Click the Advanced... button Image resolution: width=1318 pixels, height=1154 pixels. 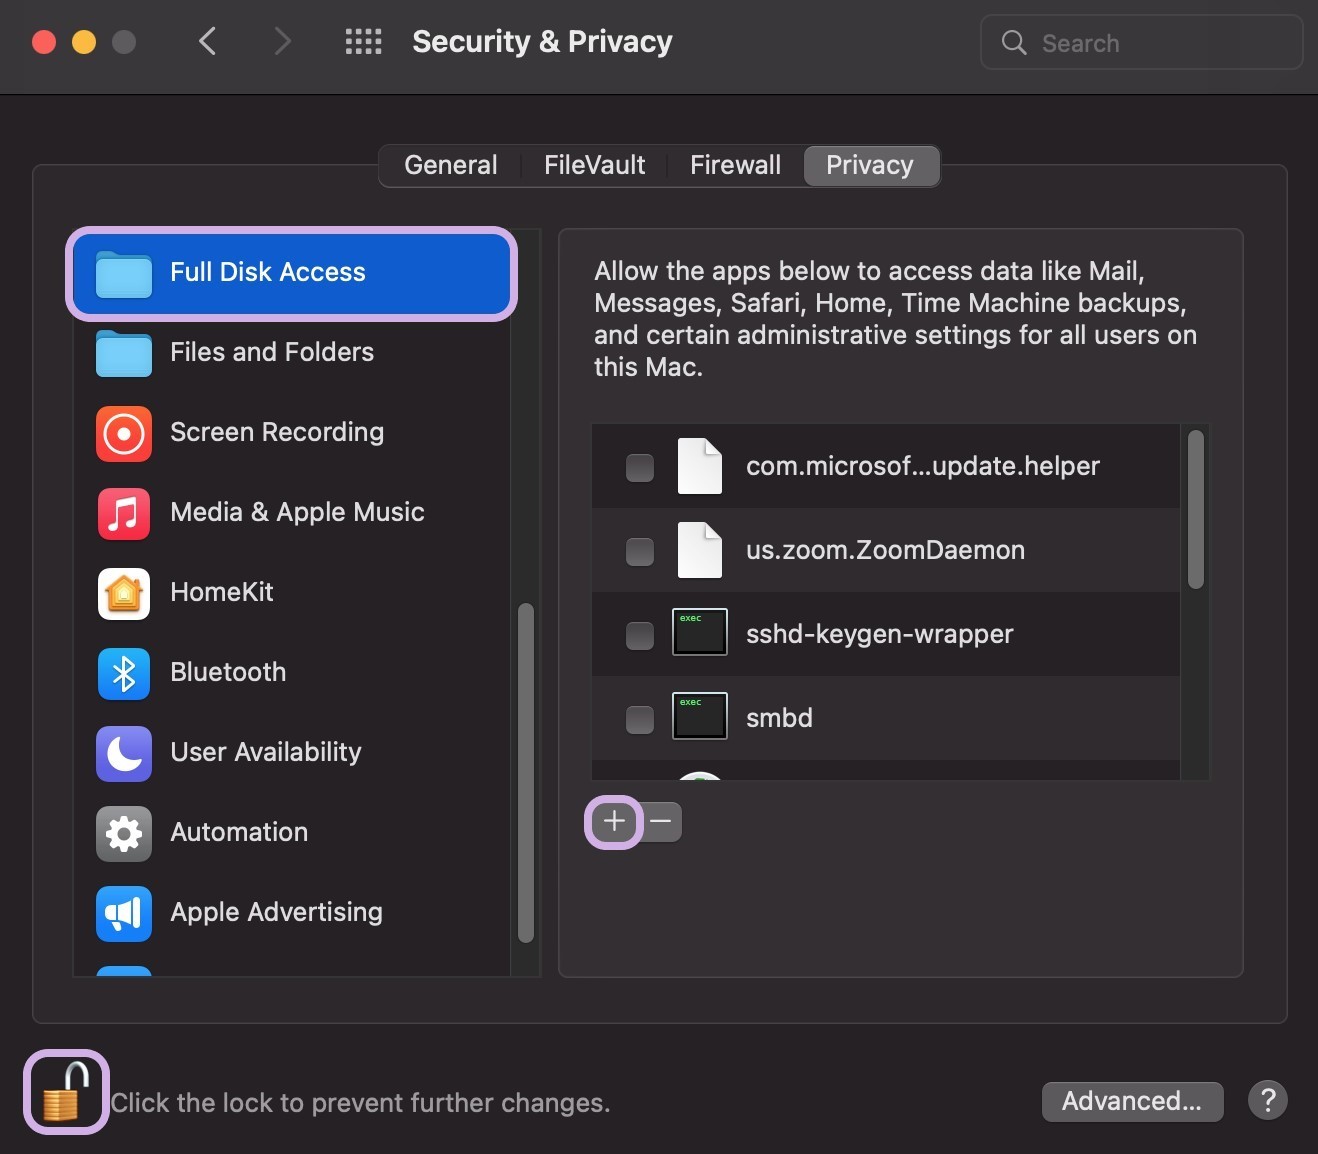click(x=1131, y=1101)
